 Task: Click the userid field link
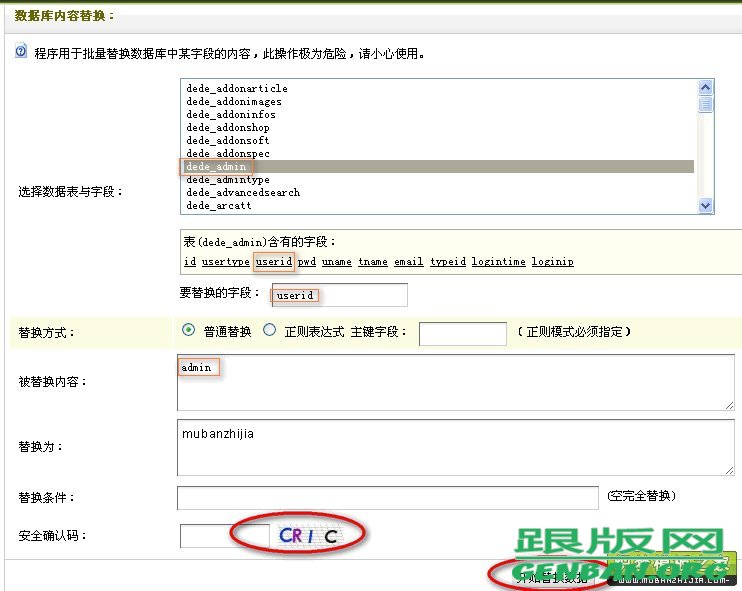coord(273,262)
